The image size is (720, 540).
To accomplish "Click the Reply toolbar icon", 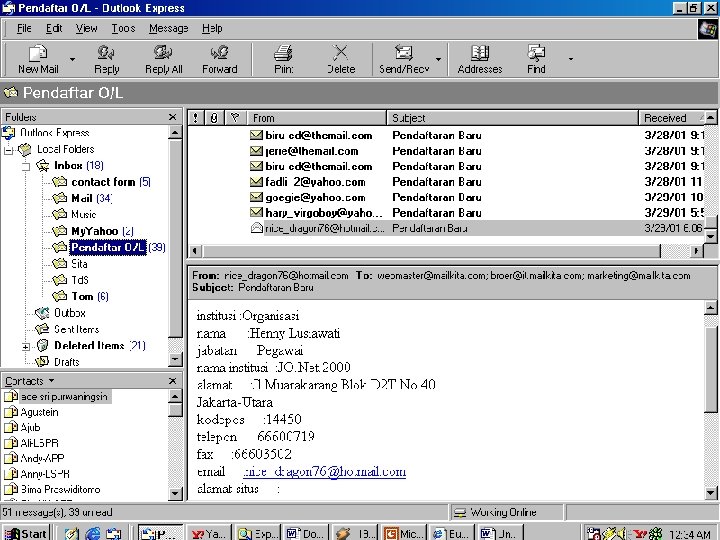I will click(106, 58).
